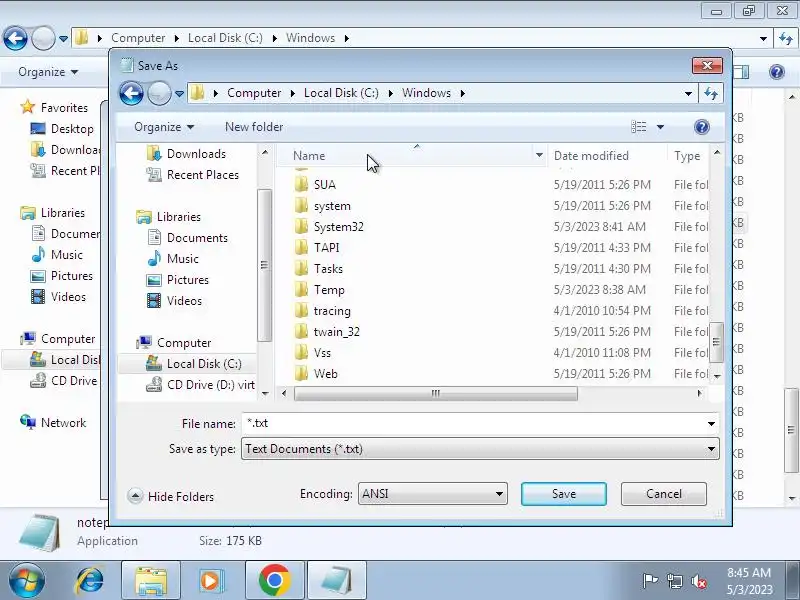The image size is (800, 600).
Task: Click Hide Folders toggle button
Action: 170,496
